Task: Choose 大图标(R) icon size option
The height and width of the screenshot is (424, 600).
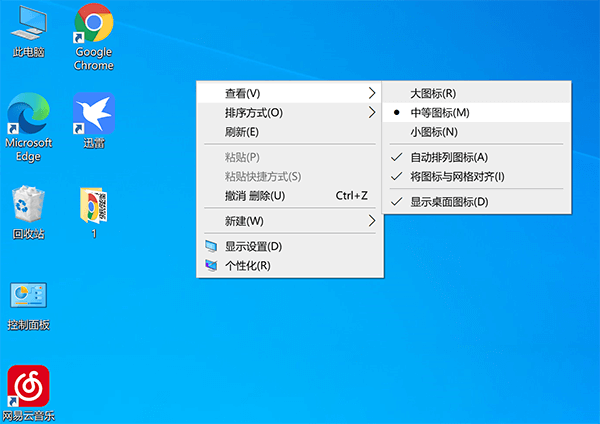Action: (433, 93)
